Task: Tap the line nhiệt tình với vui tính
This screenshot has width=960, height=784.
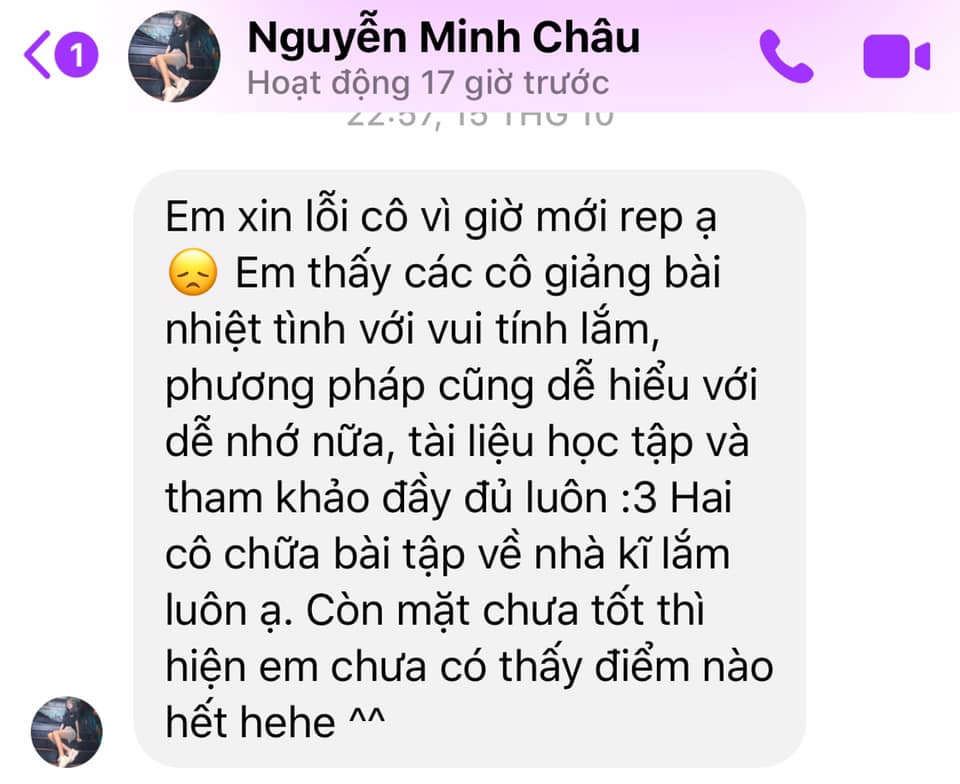Action: (x=413, y=330)
